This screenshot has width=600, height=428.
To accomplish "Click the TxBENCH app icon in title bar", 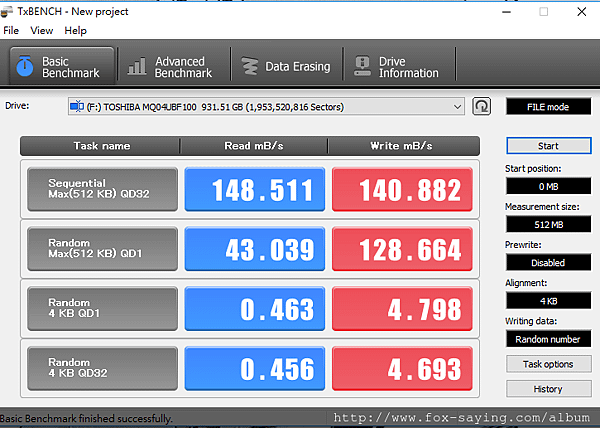I will (6, 12).
